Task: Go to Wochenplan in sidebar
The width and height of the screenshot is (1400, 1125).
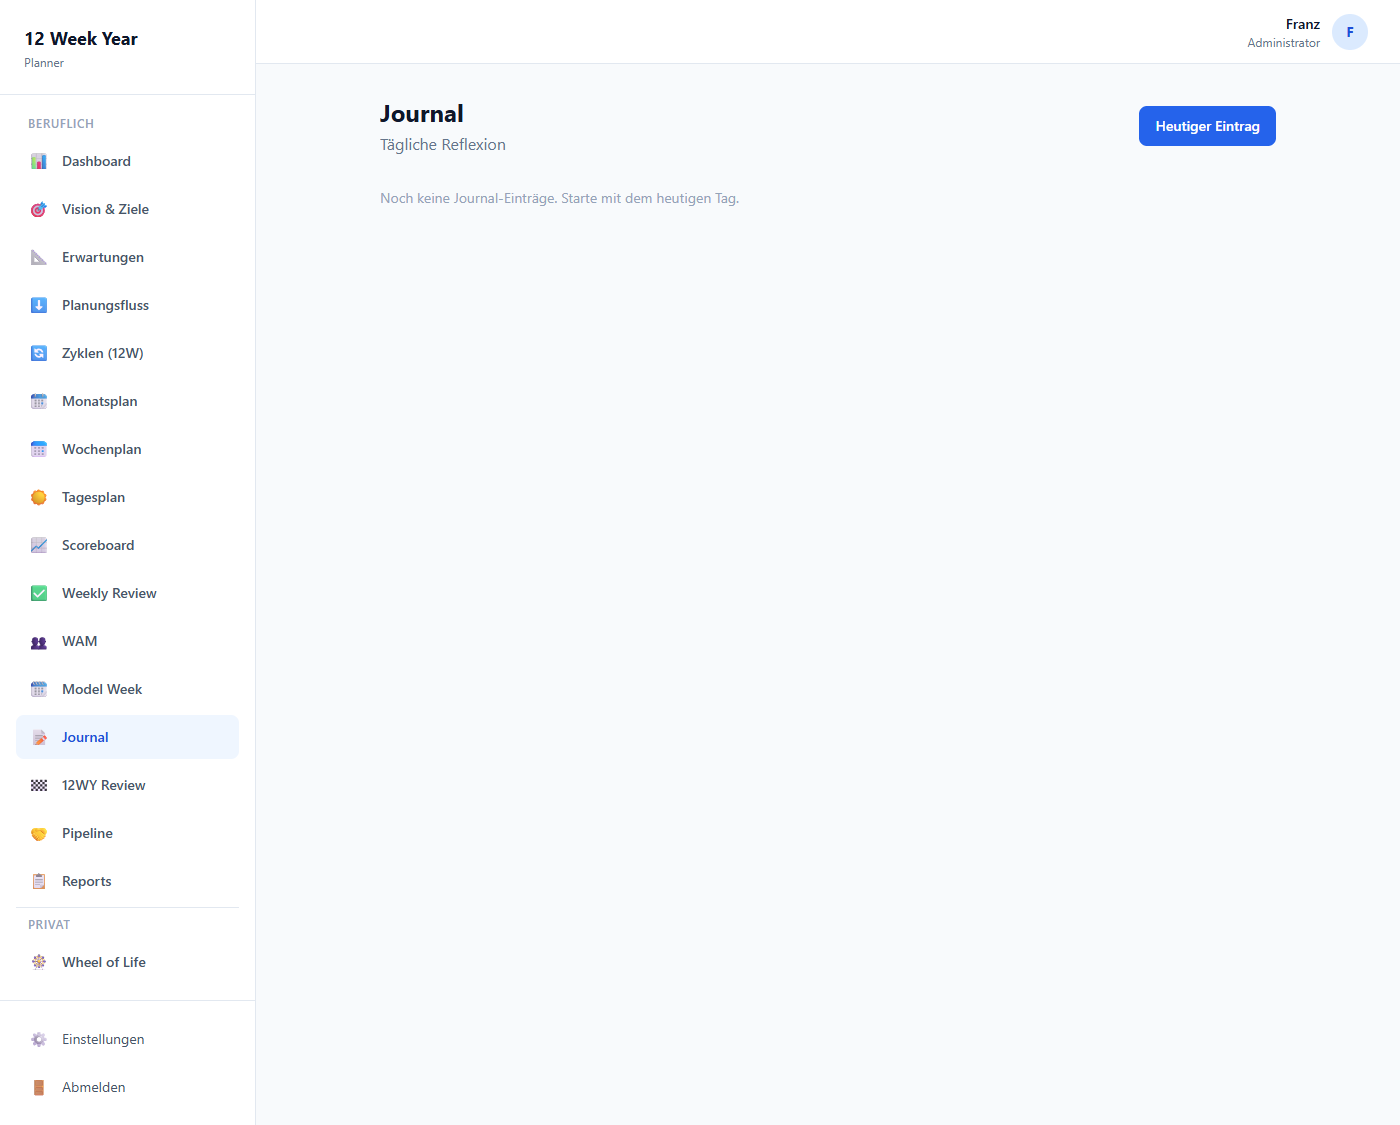Action: [101, 450]
